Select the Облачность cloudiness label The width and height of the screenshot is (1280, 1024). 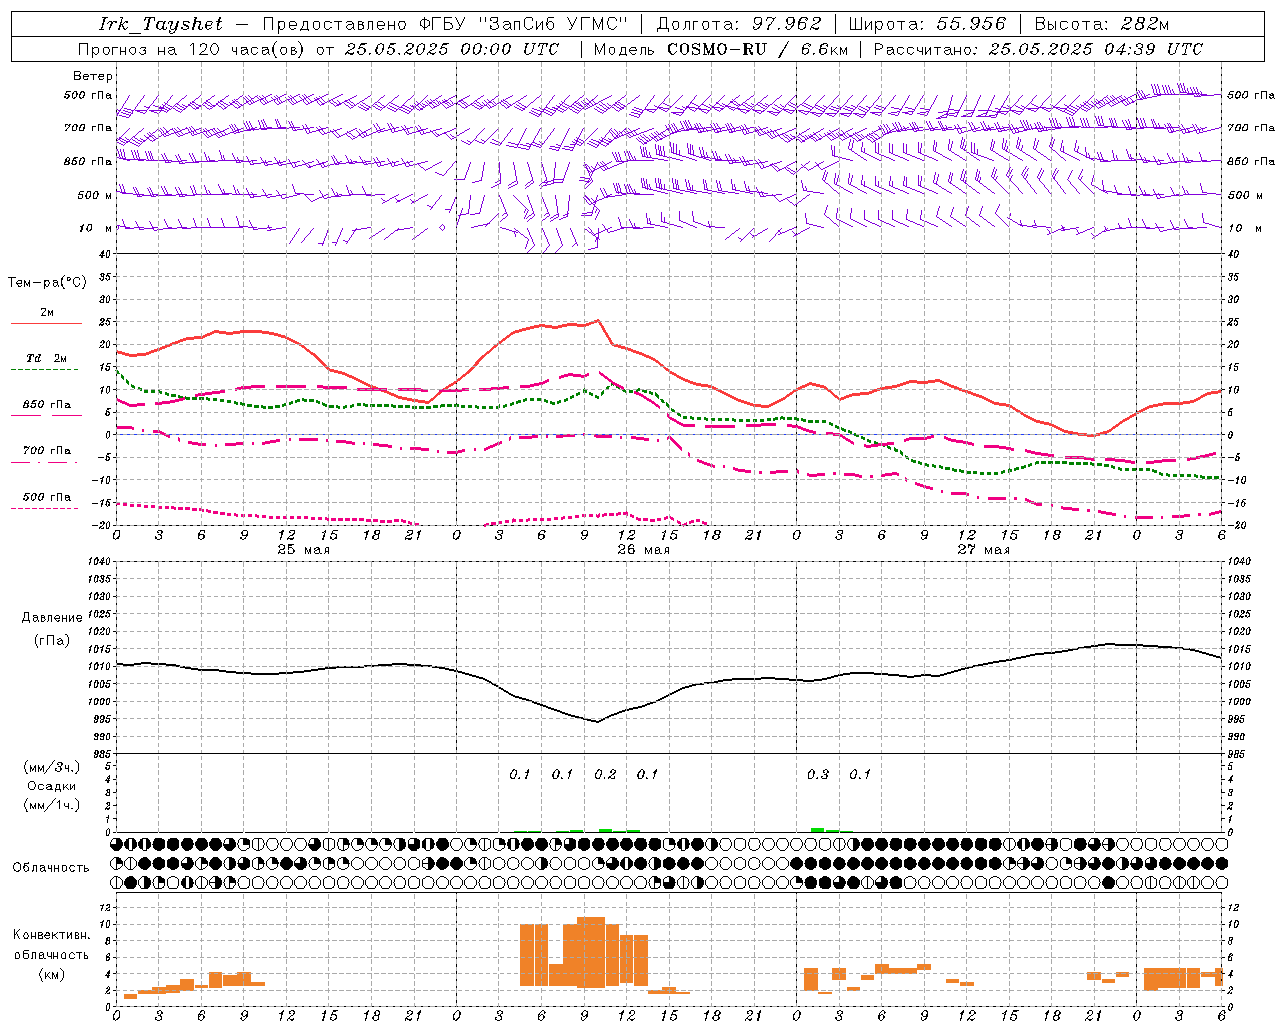[x=51, y=868]
